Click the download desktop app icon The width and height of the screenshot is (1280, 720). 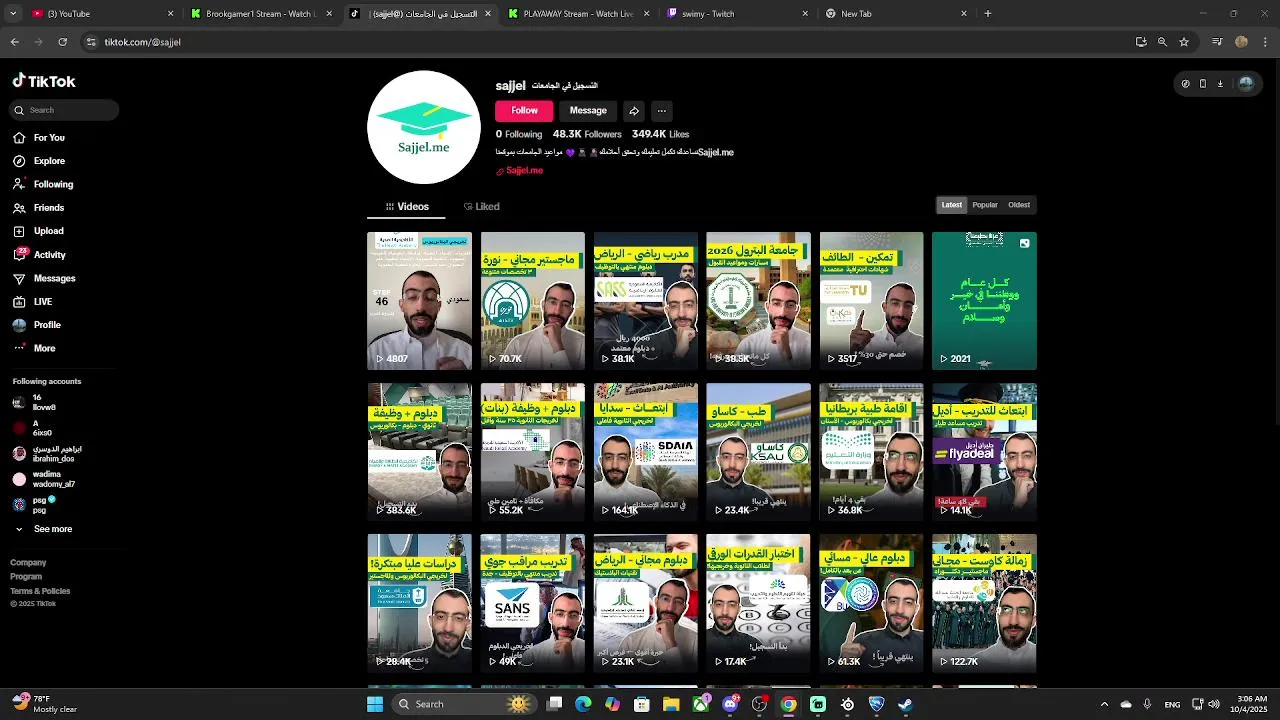(1220, 84)
